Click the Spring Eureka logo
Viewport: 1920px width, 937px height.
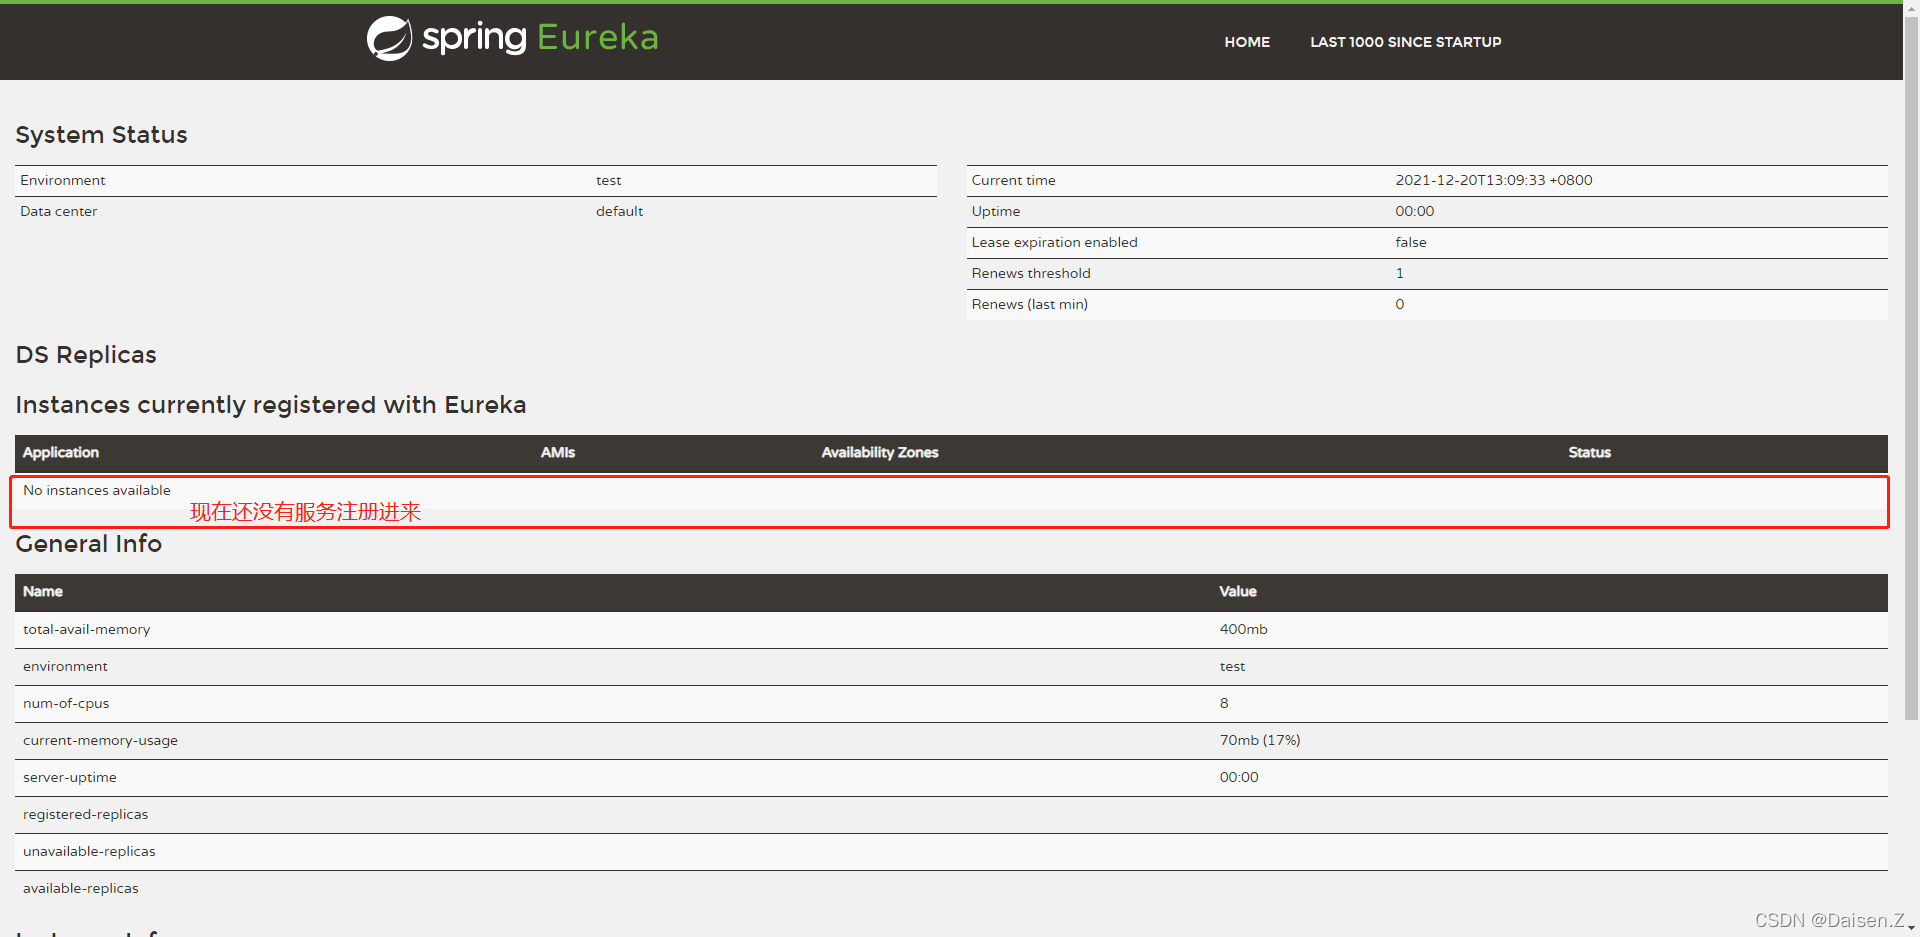coord(513,38)
